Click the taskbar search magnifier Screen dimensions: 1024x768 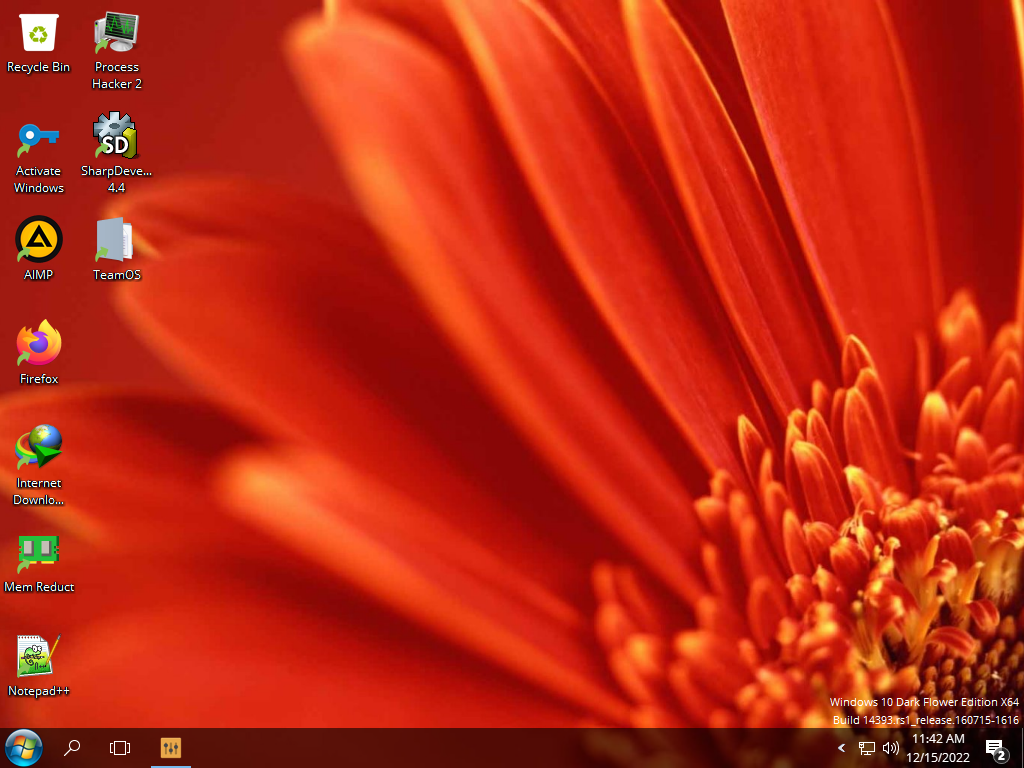pyautogui.click(x=72, y=747)
